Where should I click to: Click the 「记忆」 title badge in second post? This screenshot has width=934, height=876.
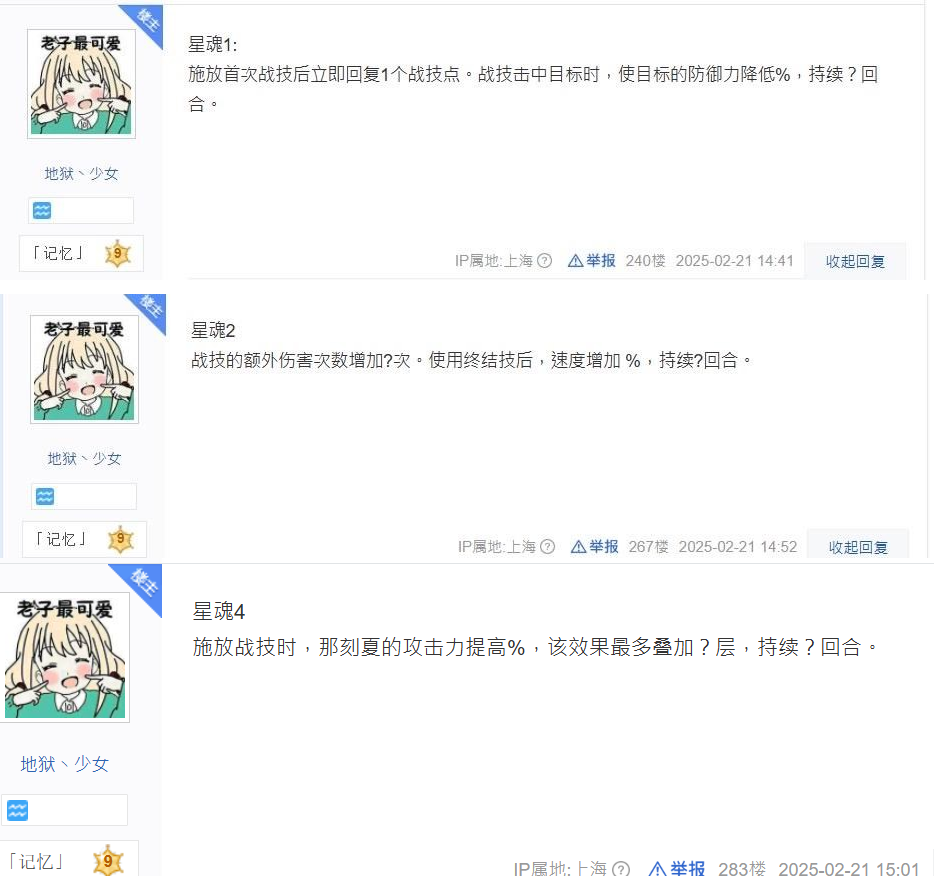(61, 539)
